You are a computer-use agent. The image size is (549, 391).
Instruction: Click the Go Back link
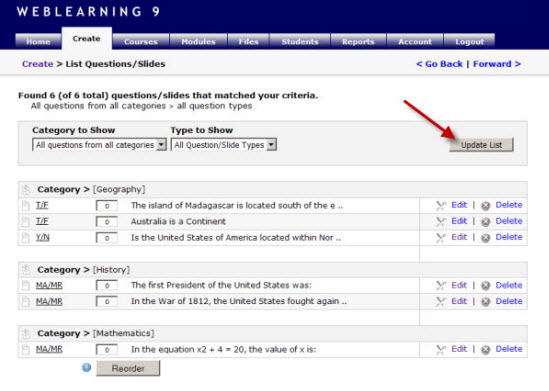[x=439, y=64]
